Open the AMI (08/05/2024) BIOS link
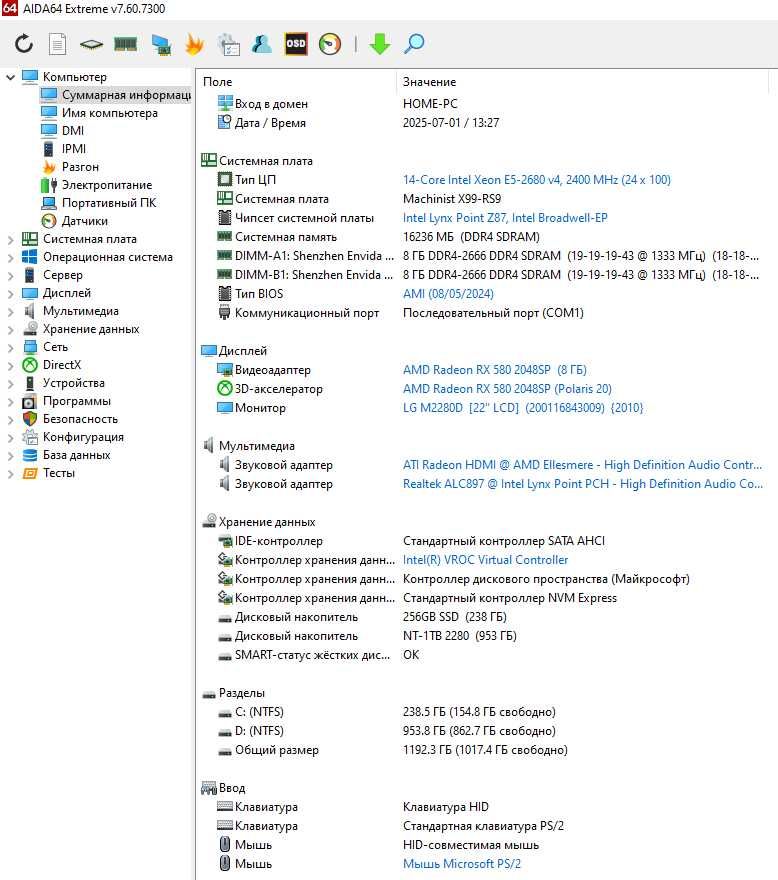Screen dimensions: 778x880 point(448,294)
